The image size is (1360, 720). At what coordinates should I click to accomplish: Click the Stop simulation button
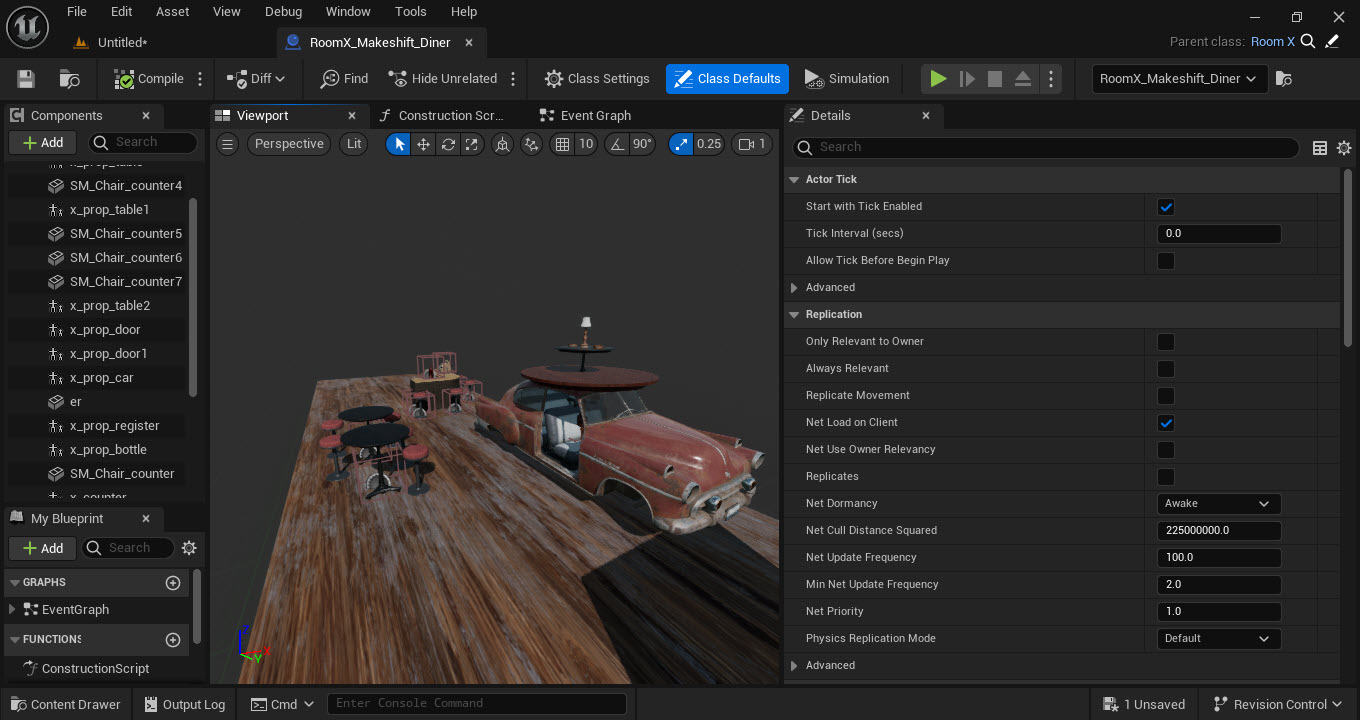click(994, 79)
